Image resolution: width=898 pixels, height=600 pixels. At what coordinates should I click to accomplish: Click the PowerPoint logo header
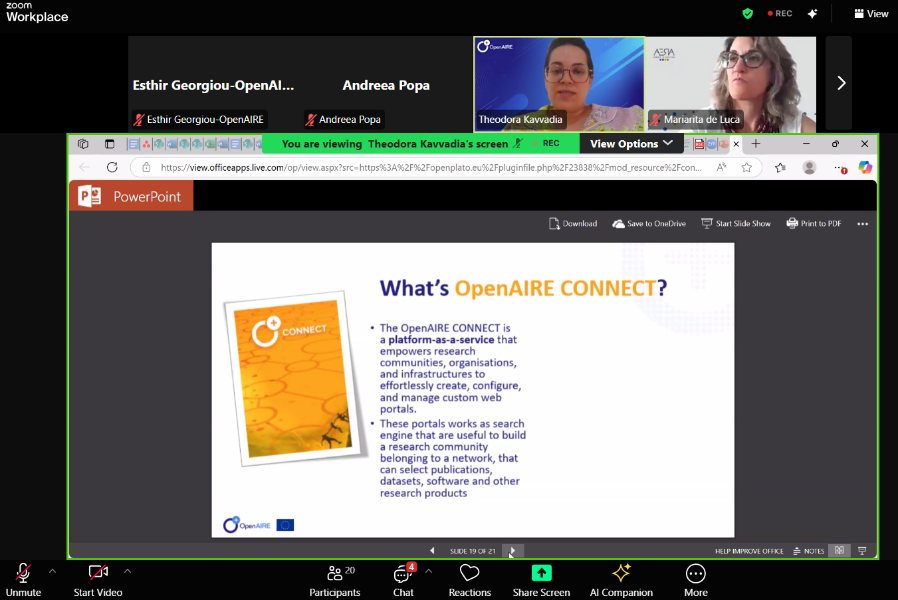coord(131,196)
